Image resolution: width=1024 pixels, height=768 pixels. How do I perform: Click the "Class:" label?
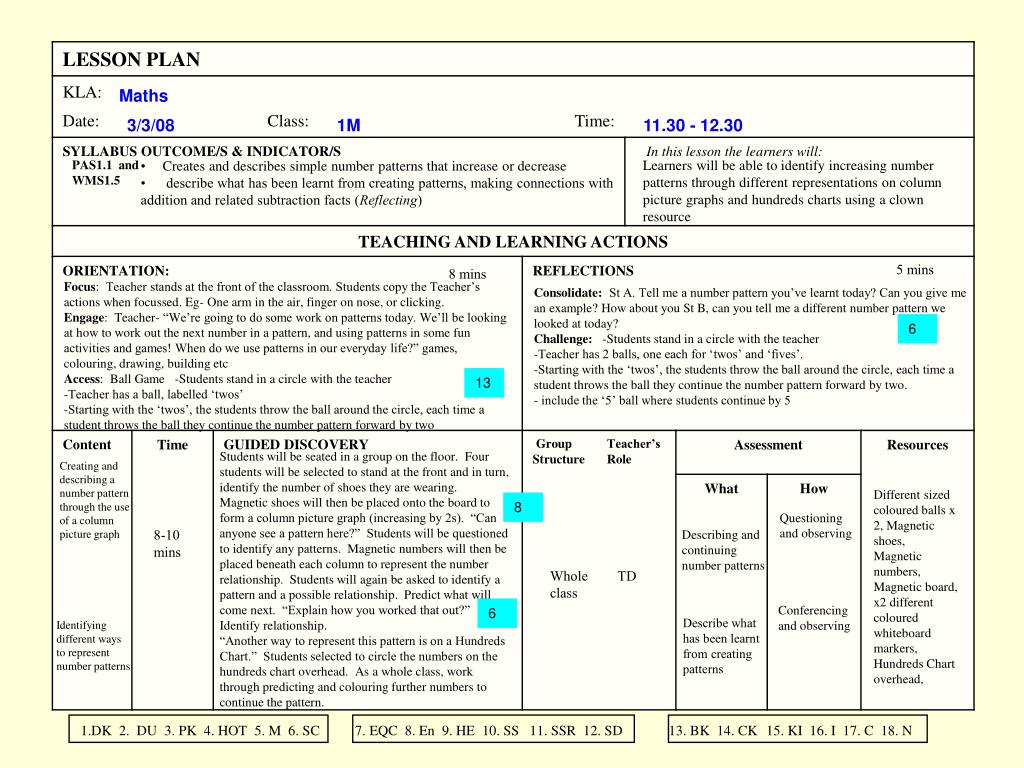click(287, 121)
